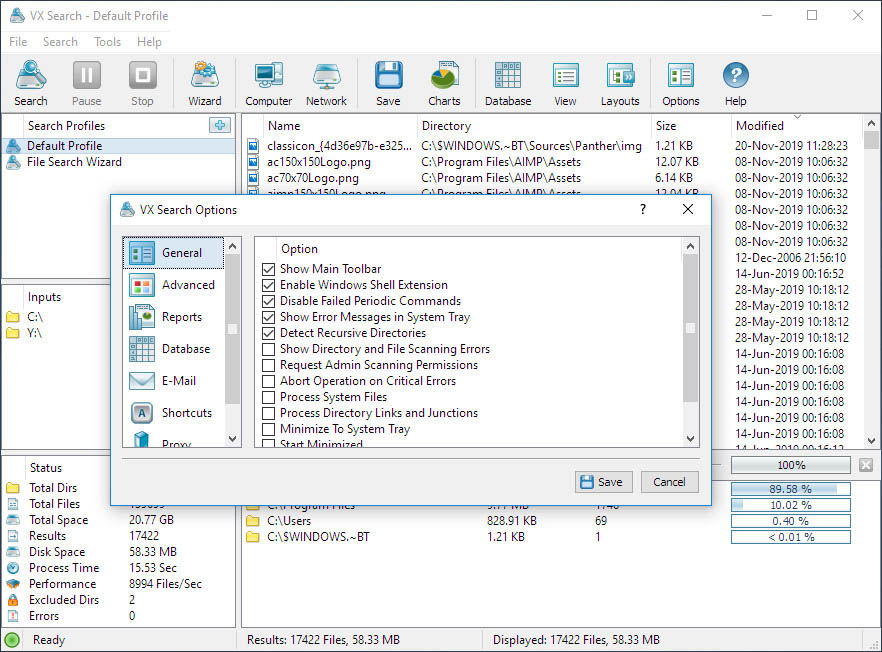Sort results by the Modified column
Screen dimensions: 882x652
point(795,125)
